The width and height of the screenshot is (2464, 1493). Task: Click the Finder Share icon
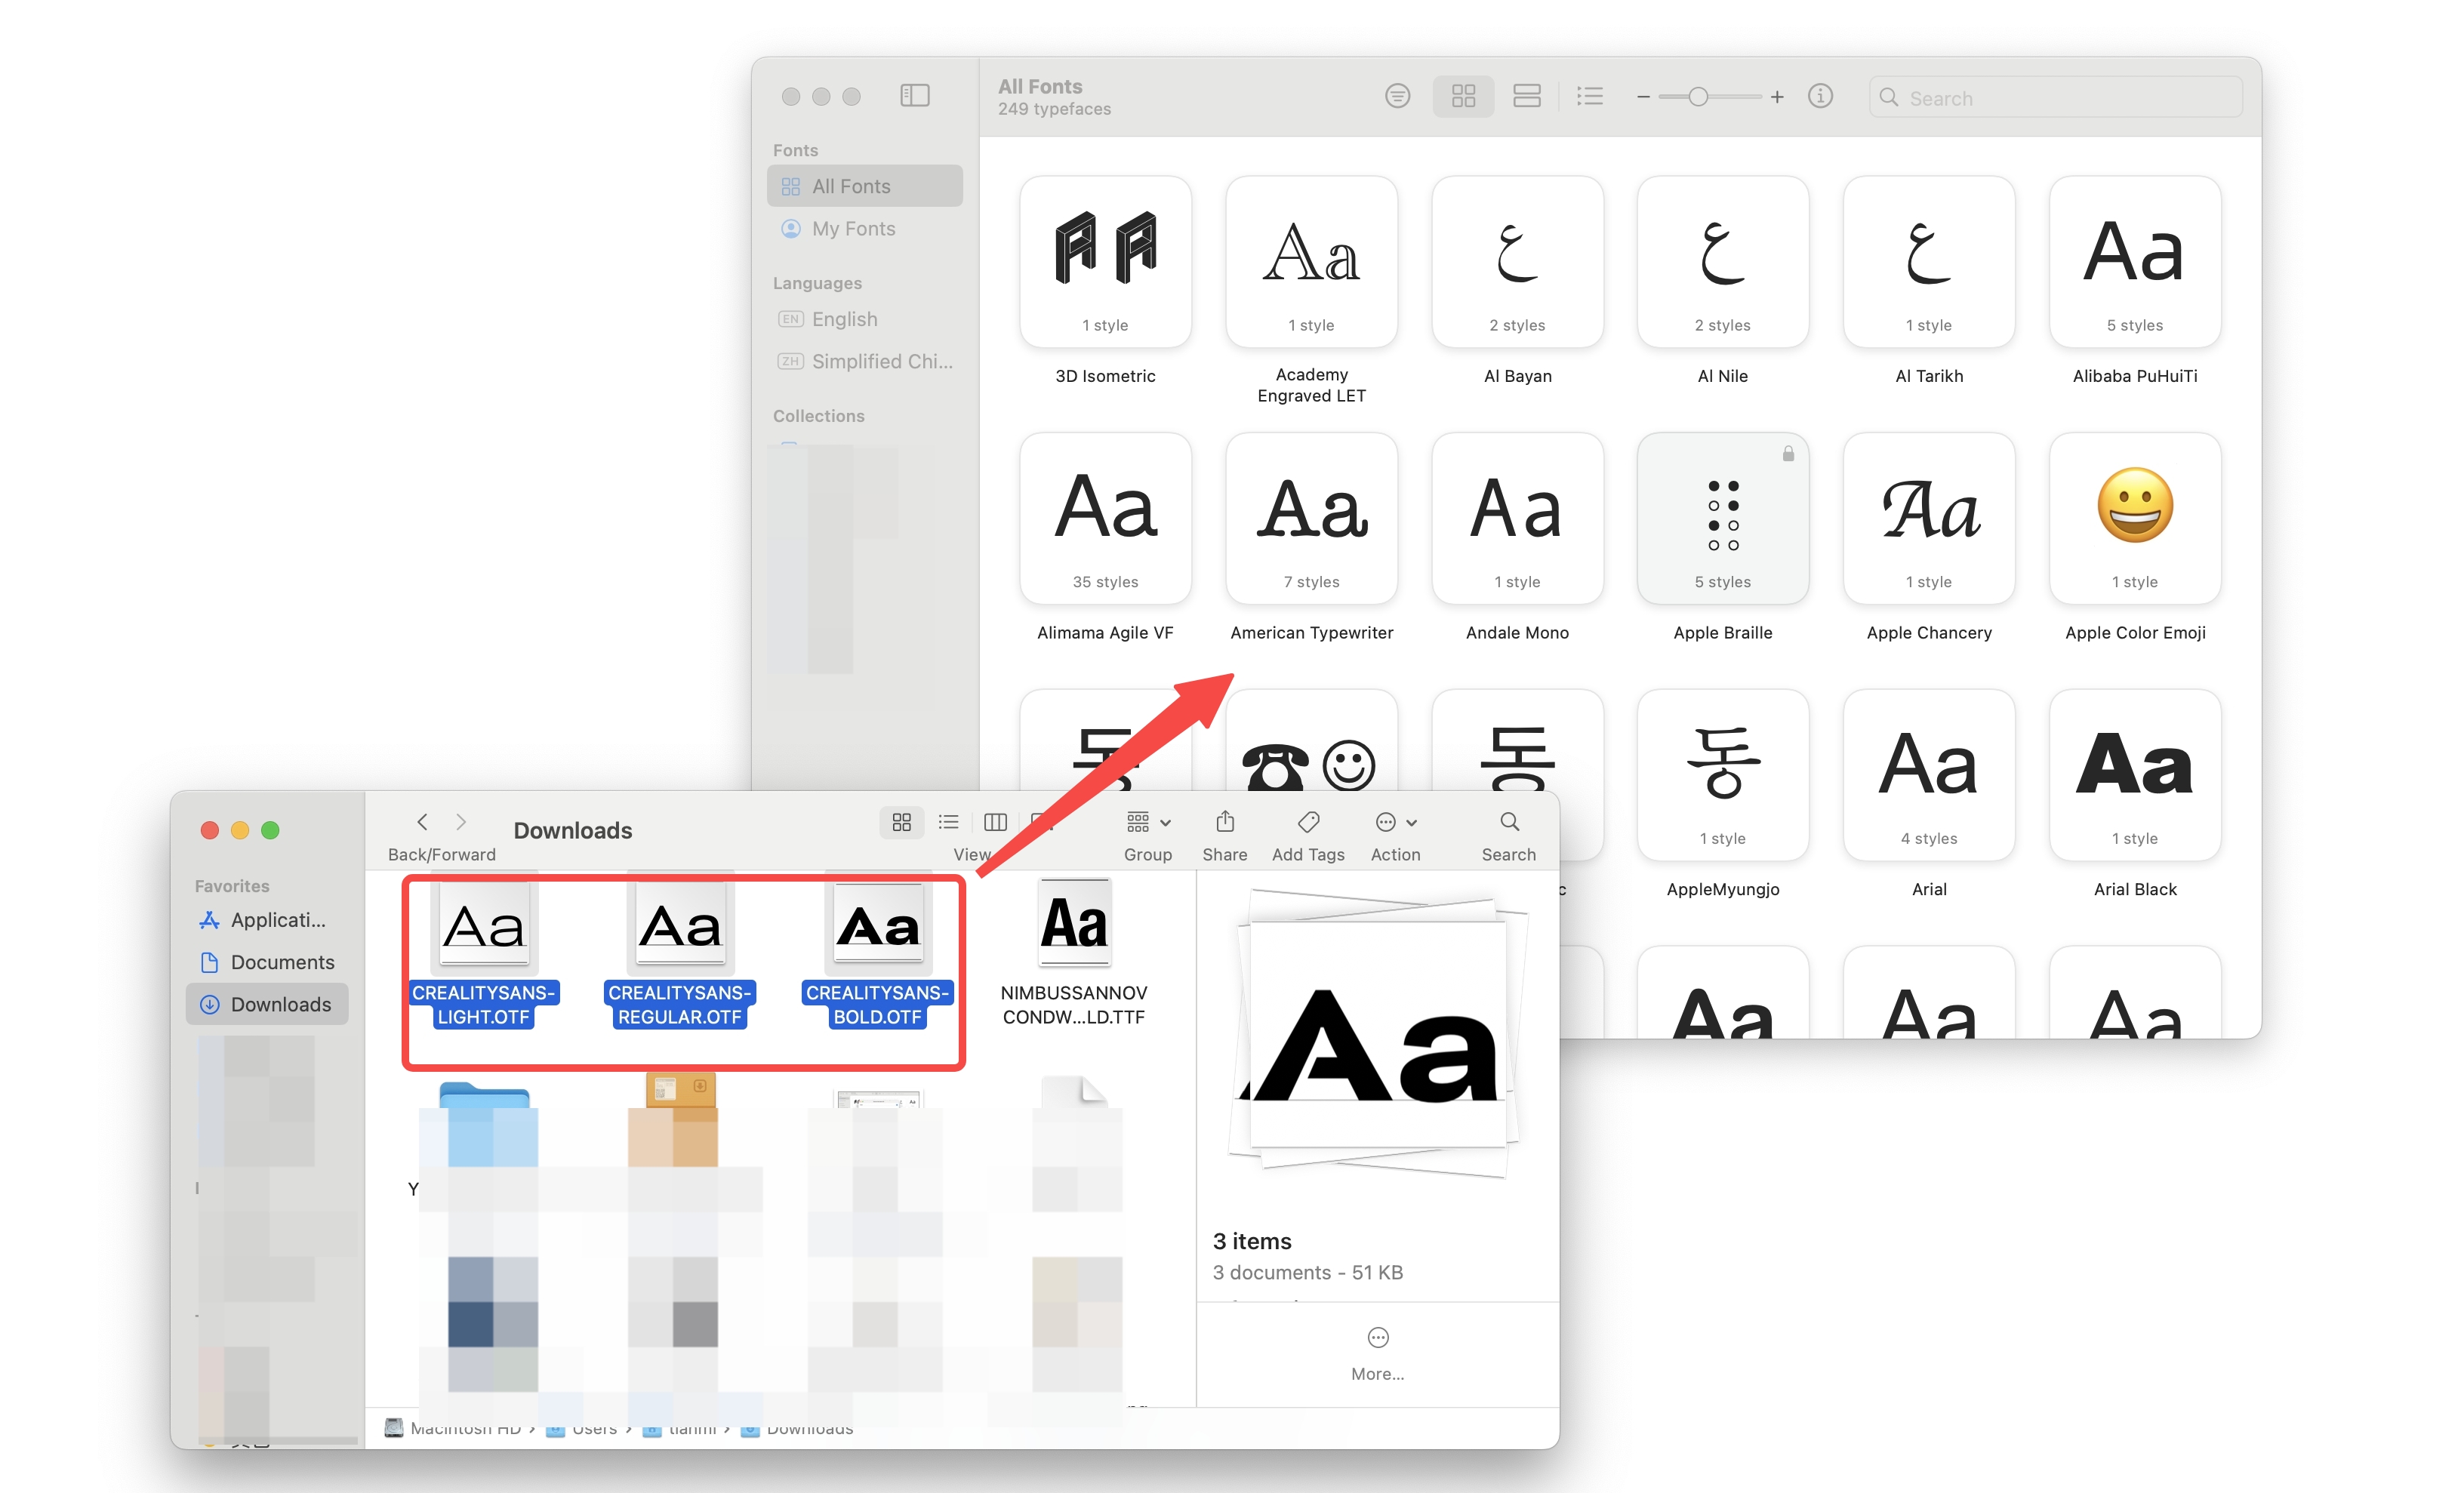(1224, 822)
